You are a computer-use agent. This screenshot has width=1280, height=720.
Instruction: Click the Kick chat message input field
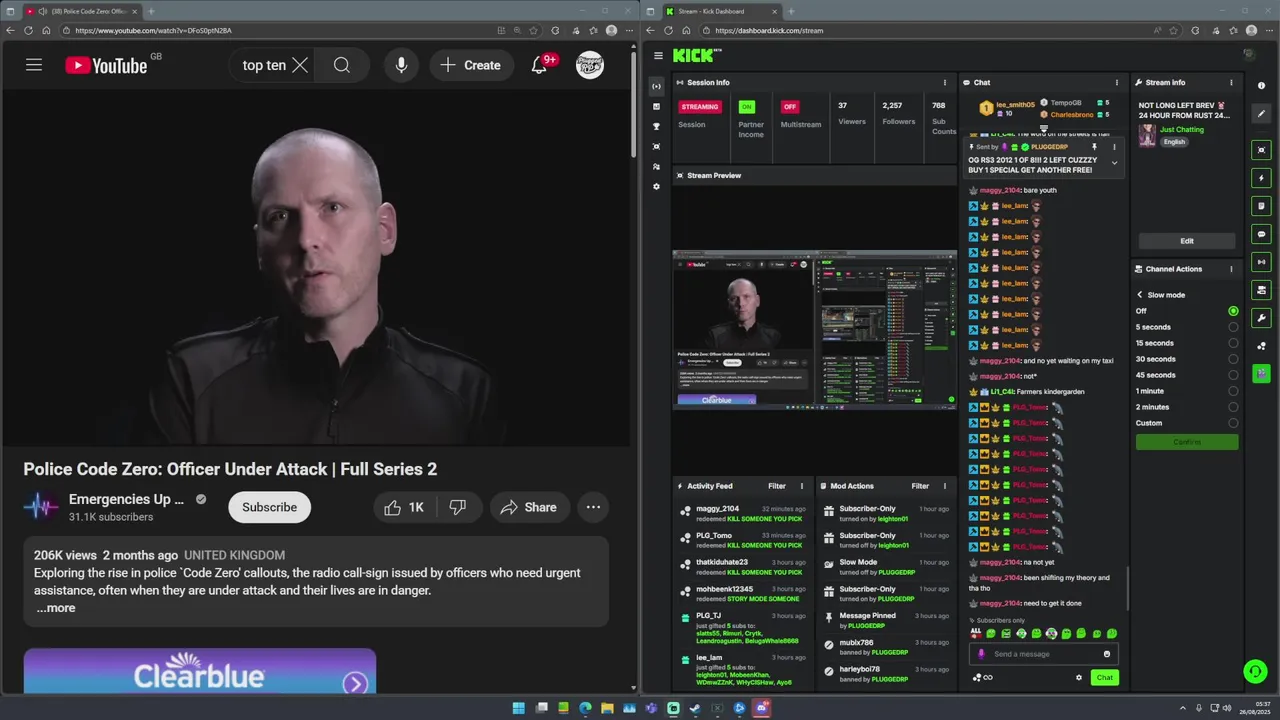tap(1044, 654)
